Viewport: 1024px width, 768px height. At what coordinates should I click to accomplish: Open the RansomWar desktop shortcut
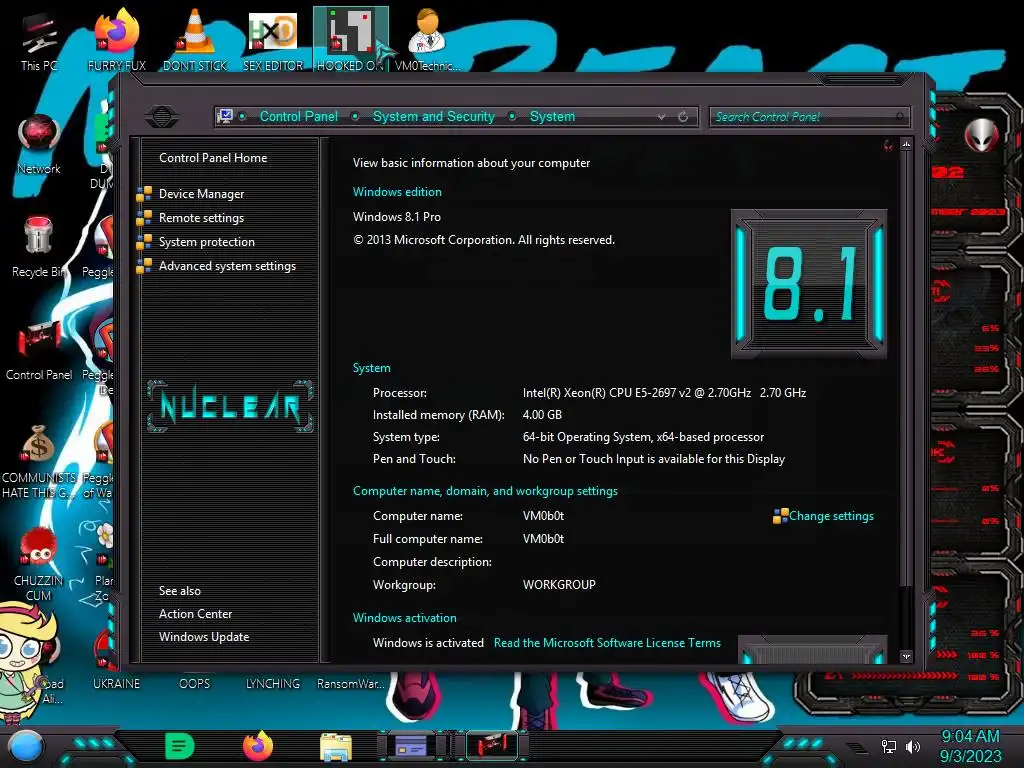click(x=351, y=684)
